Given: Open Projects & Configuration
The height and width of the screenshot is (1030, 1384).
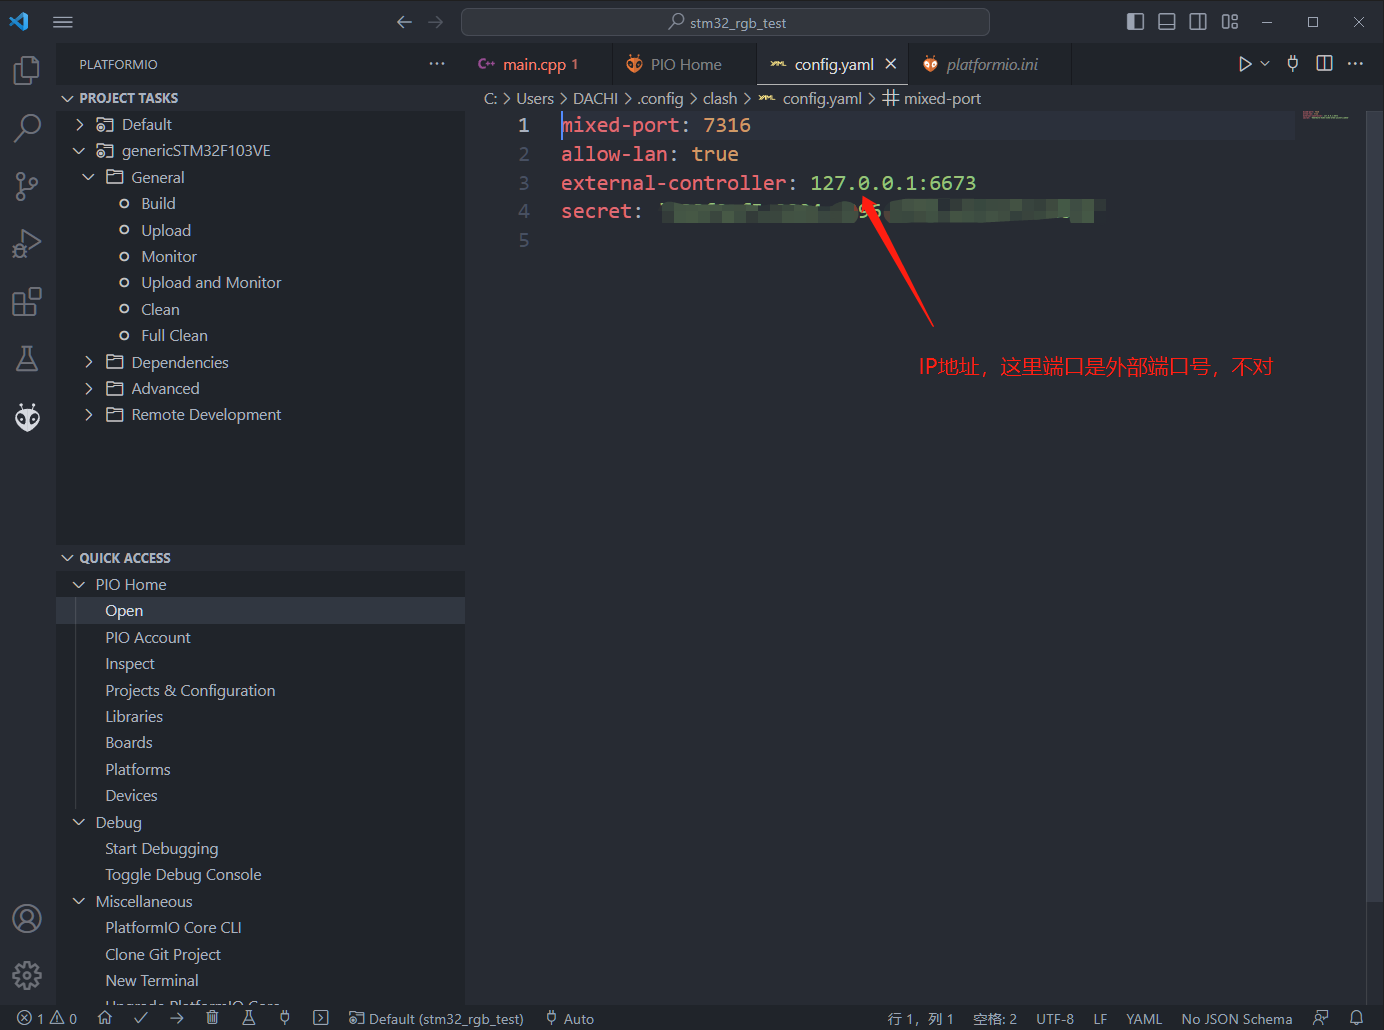Looking at the screenshot, I should [x=260, y=690].
